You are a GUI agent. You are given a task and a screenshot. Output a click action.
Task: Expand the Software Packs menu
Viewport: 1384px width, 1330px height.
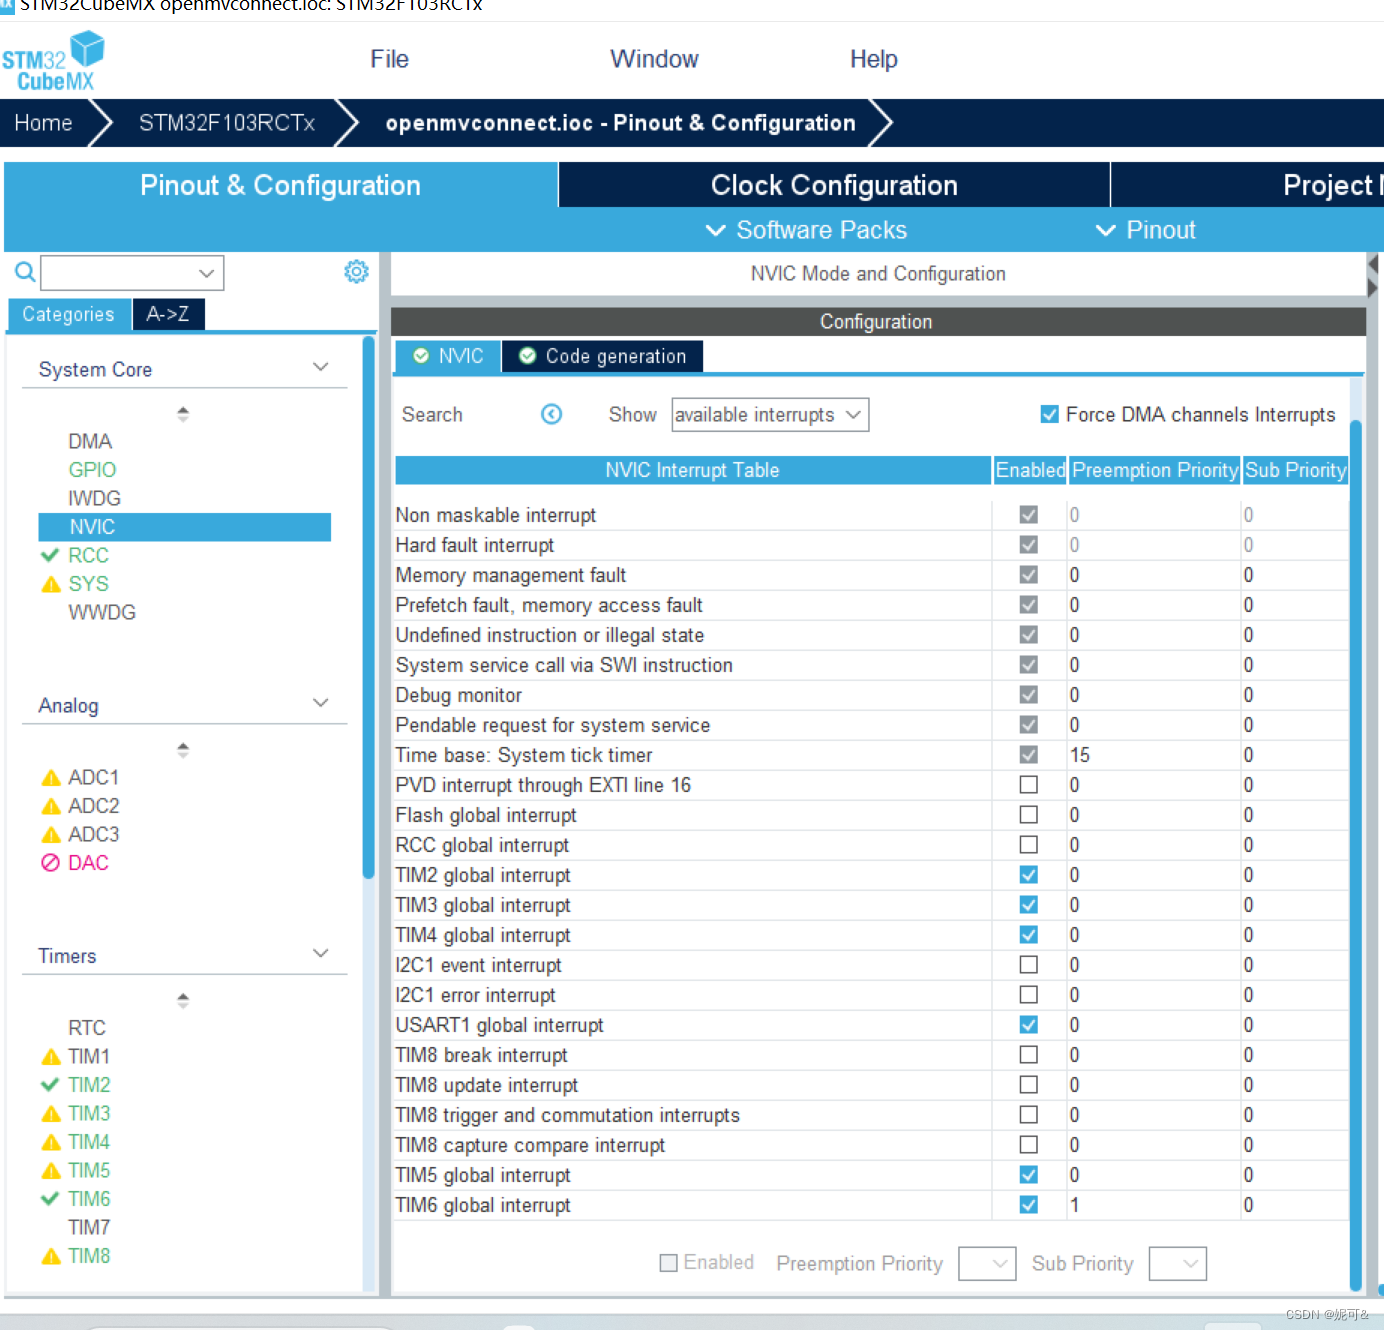coord(806,230)
